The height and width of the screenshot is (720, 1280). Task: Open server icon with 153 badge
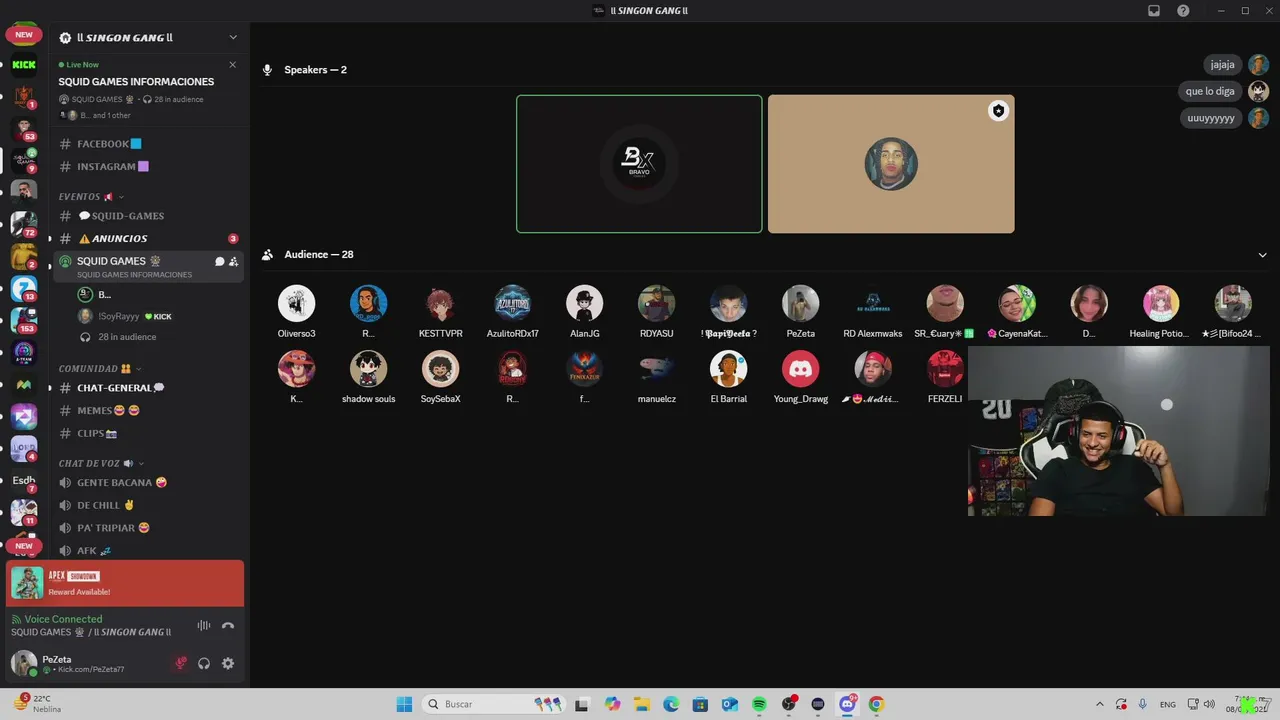click(x=24, y=321)
